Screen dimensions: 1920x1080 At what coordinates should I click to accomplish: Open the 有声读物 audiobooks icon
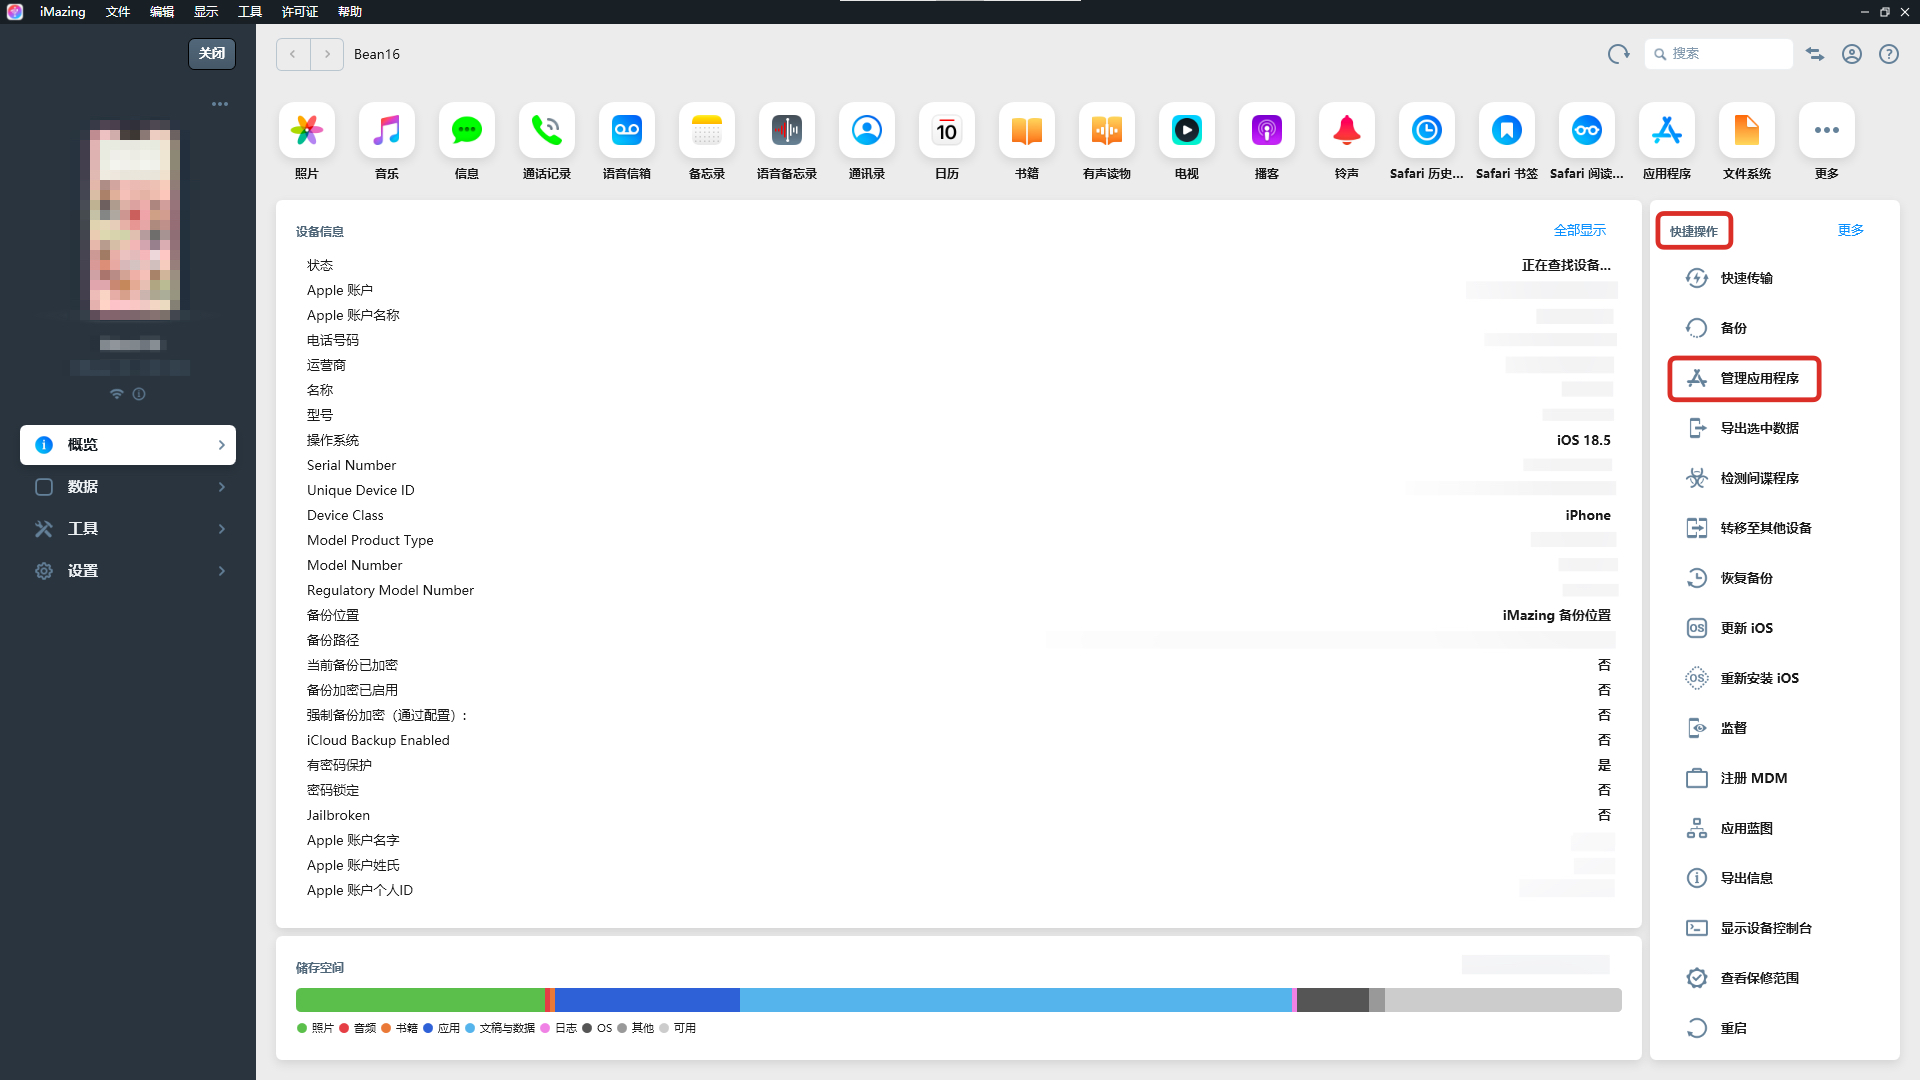[1107, 130]
